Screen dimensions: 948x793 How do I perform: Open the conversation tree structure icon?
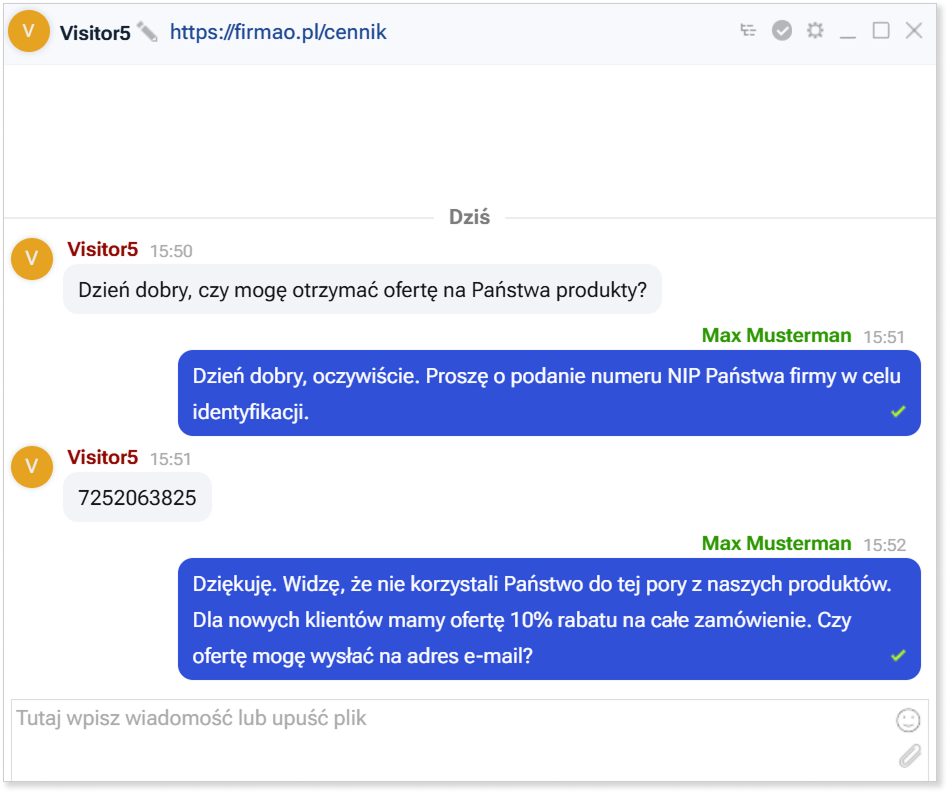point(748,31)
